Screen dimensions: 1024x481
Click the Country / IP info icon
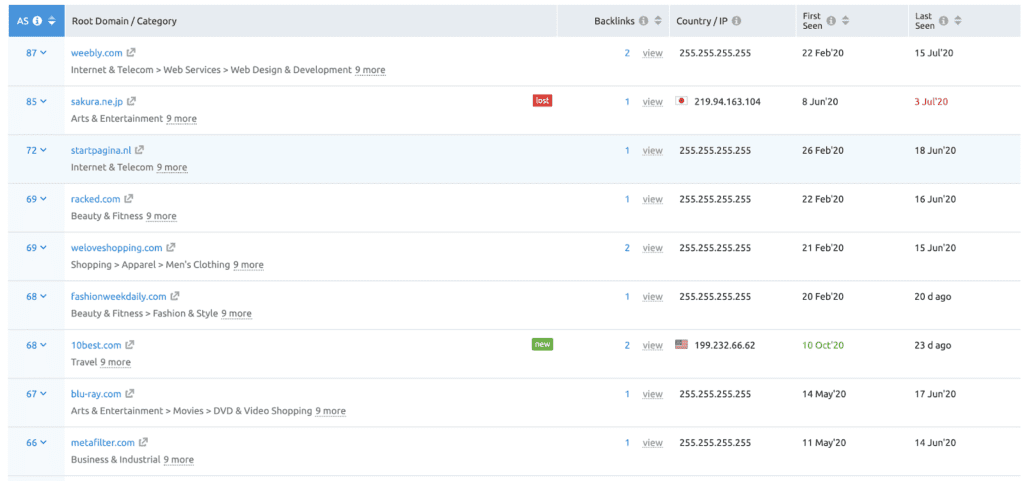[737, 21]
